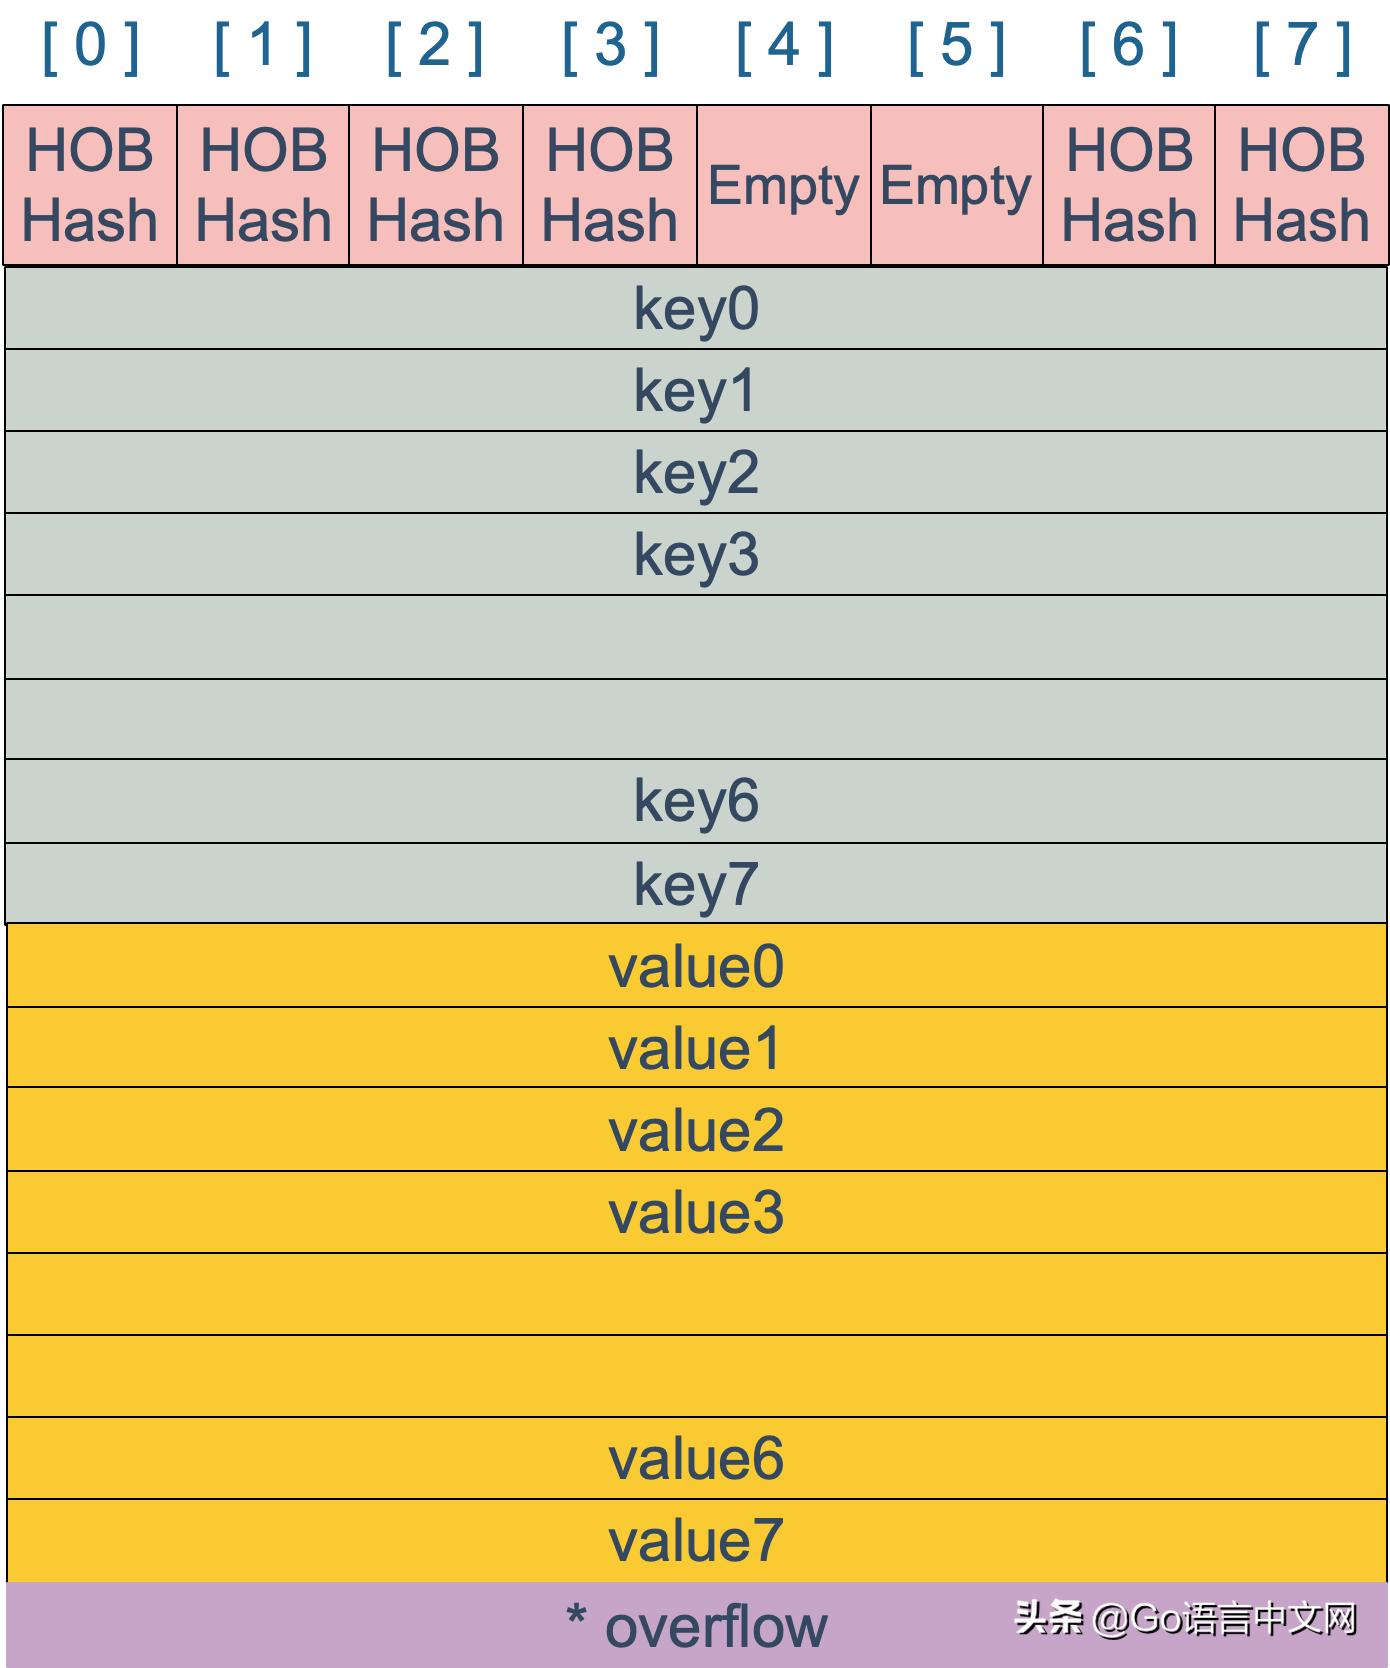Select the HOB Hash cell under [2]
The width and height of the screenshot is (1390, 1668).
[x=436, y=185]
